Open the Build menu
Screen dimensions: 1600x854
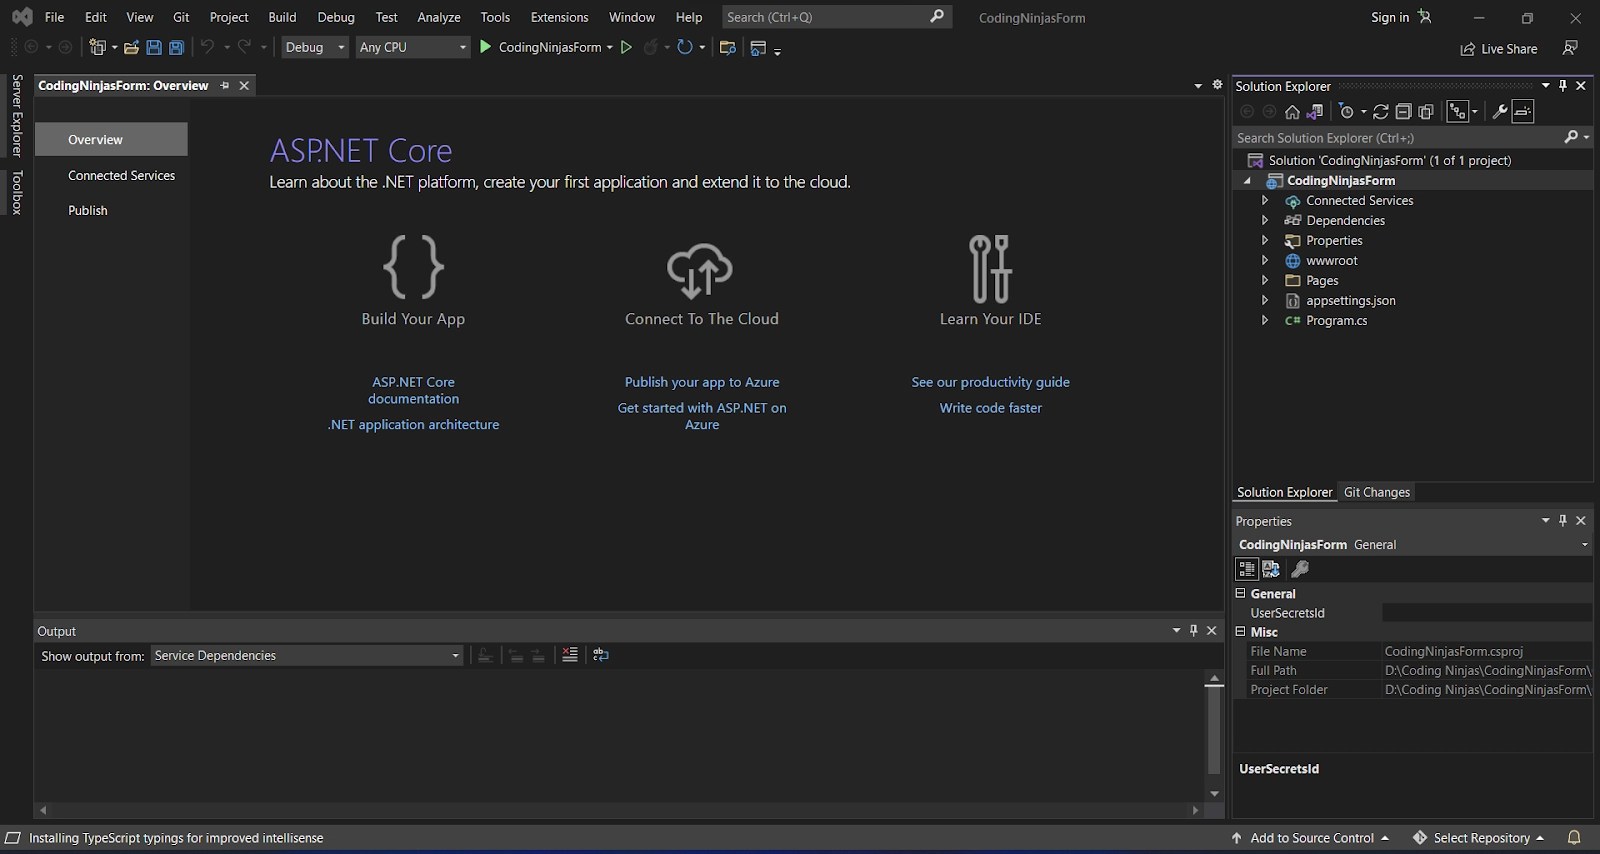click(x=282, y=17)
